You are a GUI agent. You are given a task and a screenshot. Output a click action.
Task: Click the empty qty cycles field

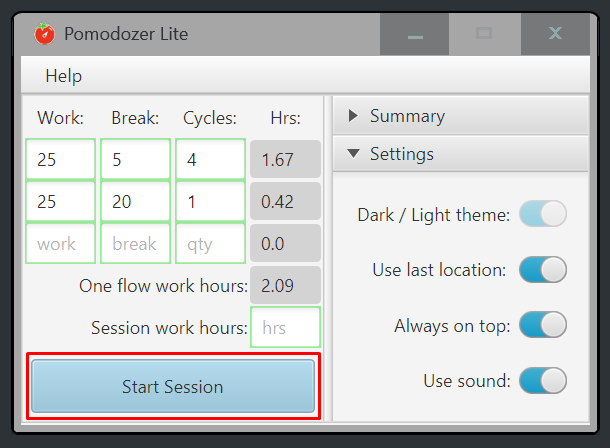(210, 243)
